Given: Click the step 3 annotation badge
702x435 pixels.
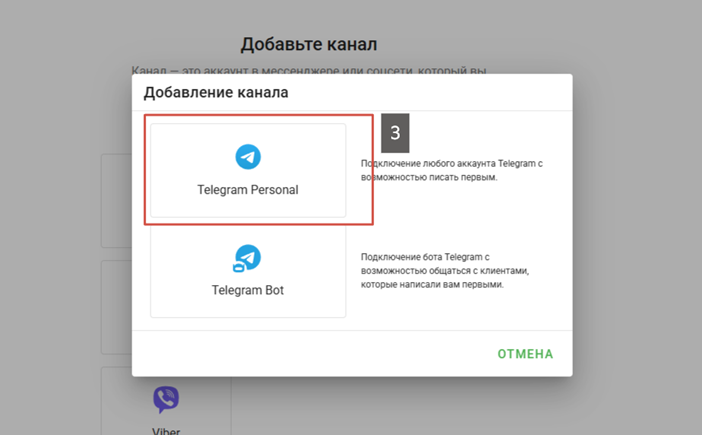Looking at the screenshot, I should tap(395, 133).
